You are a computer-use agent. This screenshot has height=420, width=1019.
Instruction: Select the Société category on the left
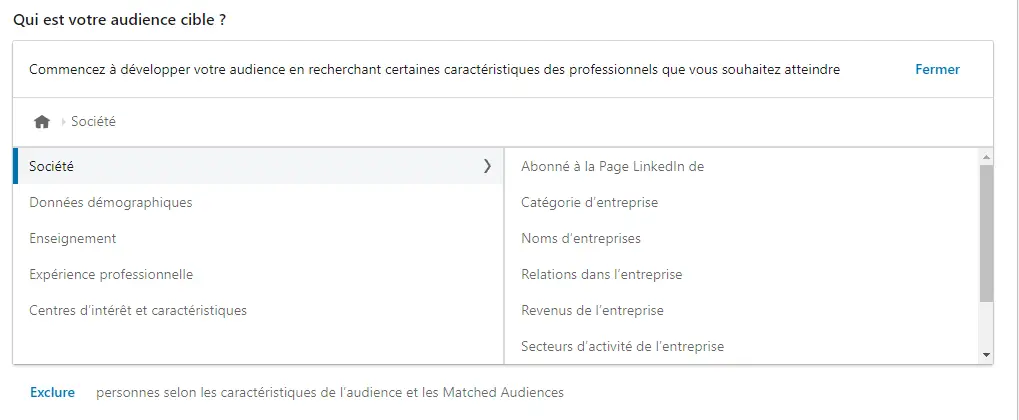(x=257, y=166)
